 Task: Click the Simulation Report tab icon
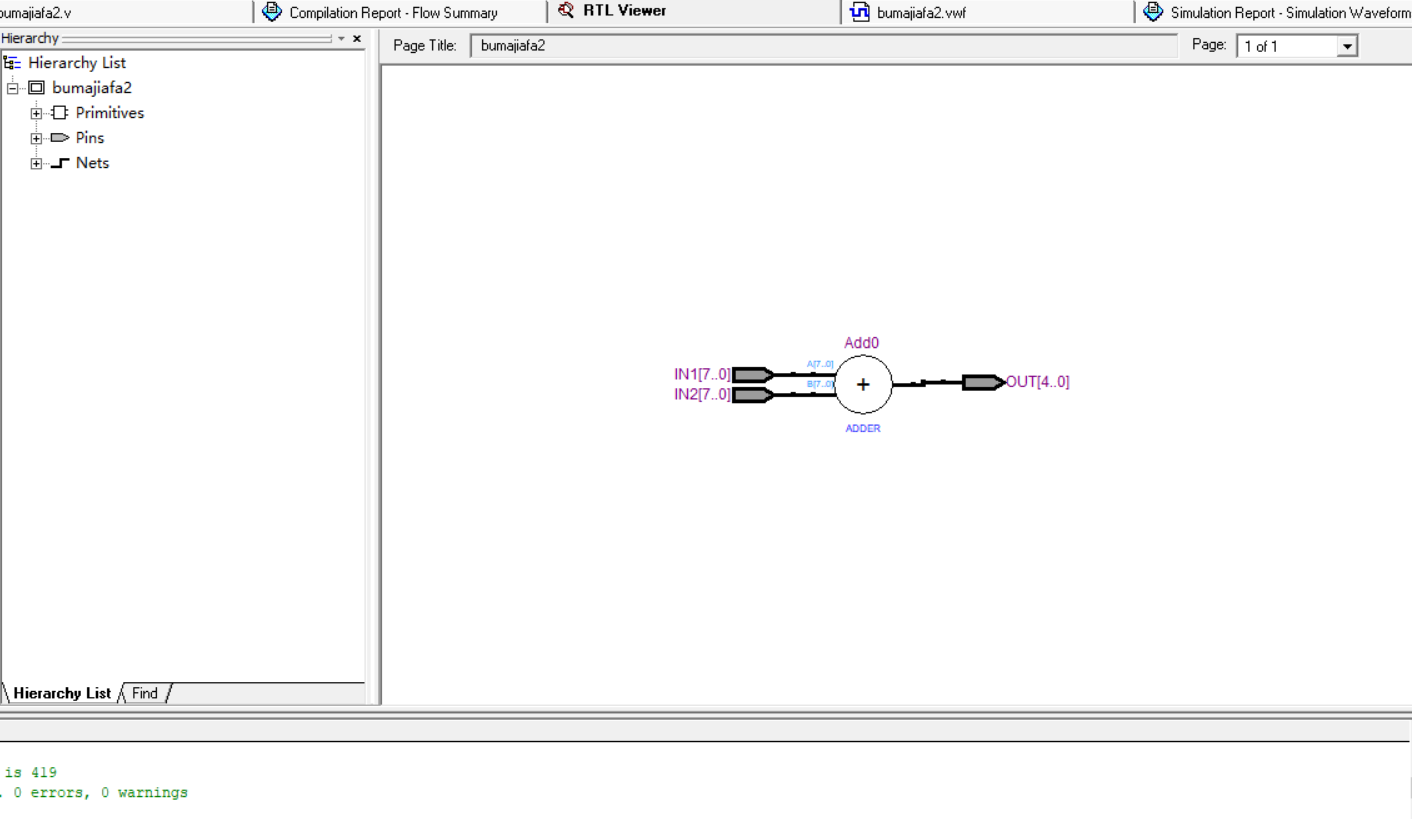tap(1153, 12)
